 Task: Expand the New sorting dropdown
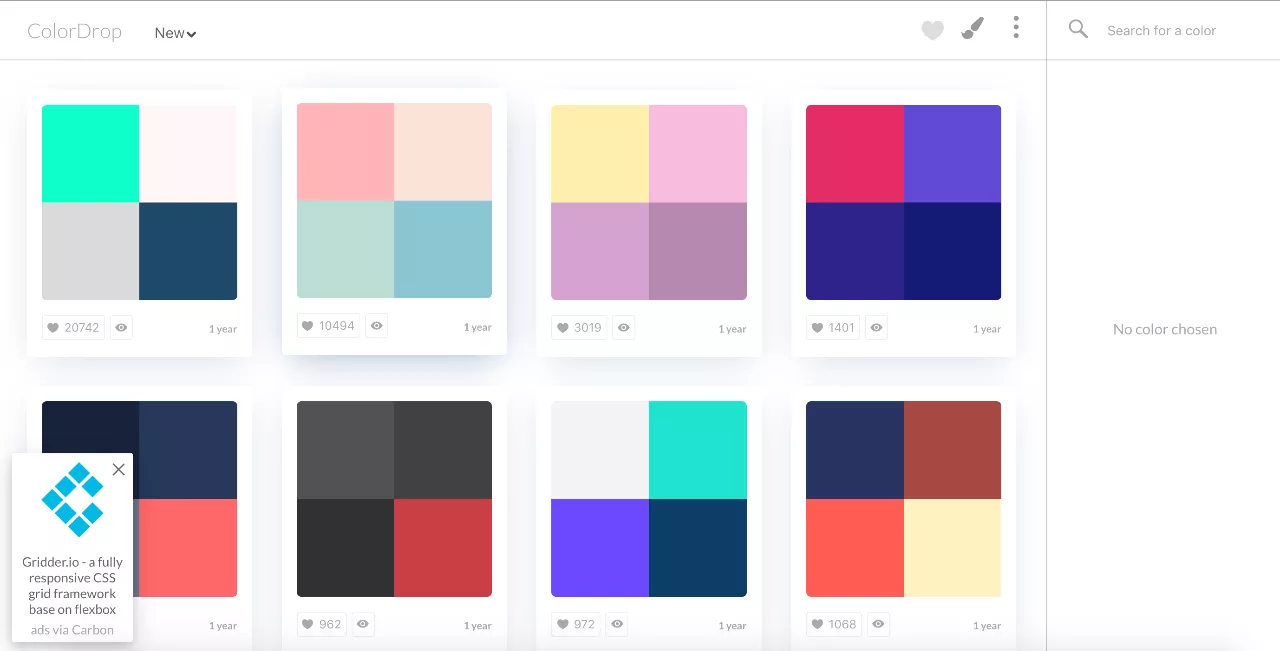pyautogui.click(x=175, y=33)
